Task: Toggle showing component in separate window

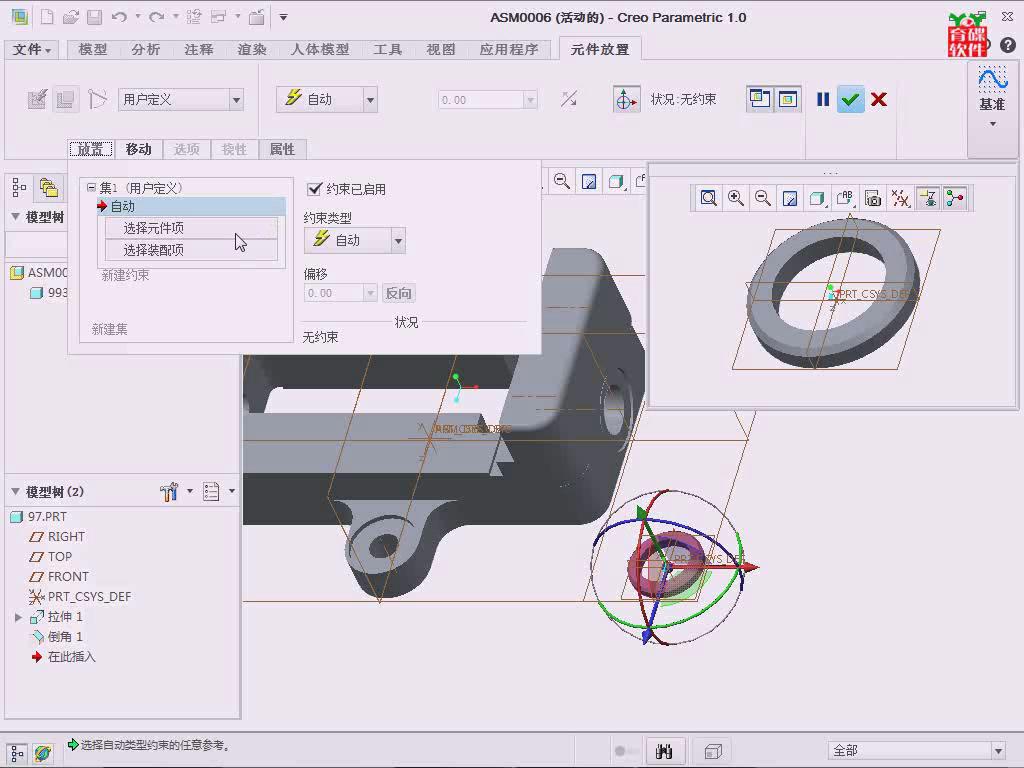Action: coord(759,99)
